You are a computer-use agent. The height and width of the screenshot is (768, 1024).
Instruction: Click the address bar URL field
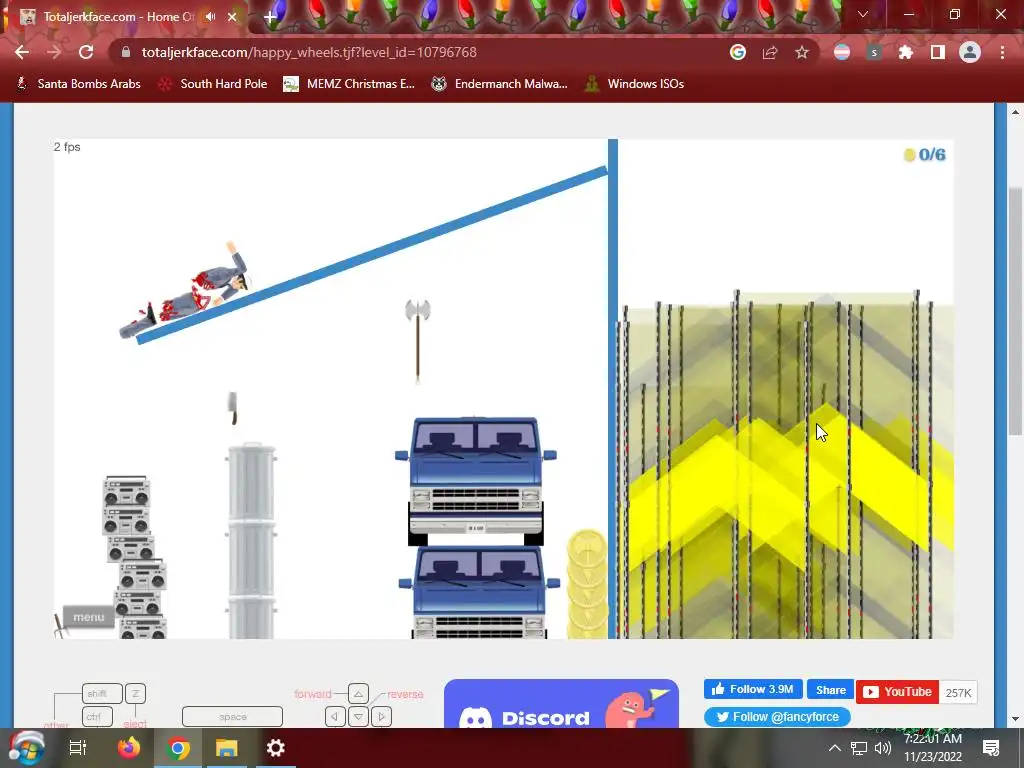(x=418, y=52)
